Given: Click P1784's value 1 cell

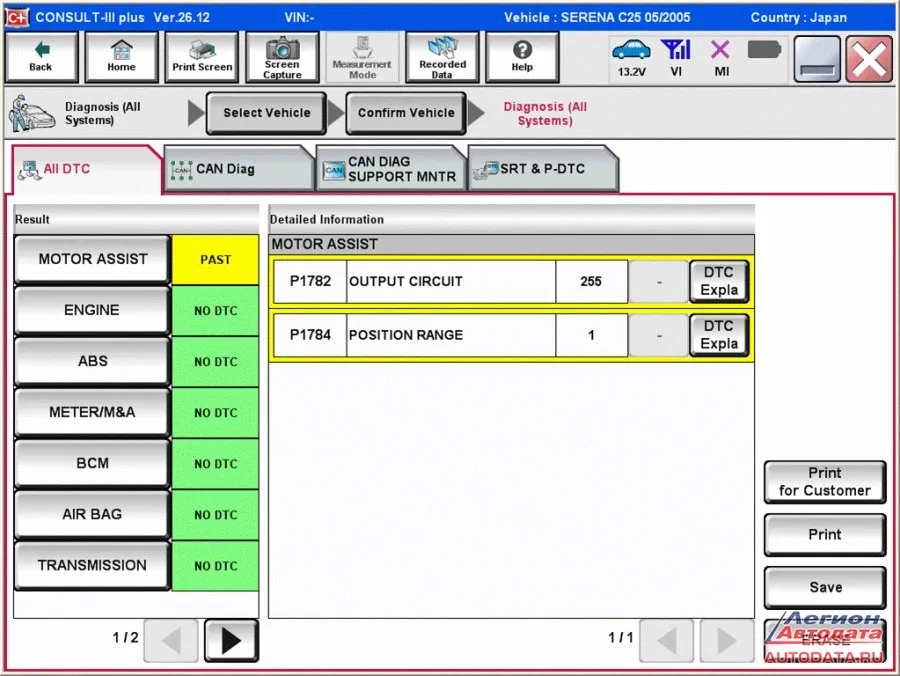Looking at the screenshot, I should [591, 335].
